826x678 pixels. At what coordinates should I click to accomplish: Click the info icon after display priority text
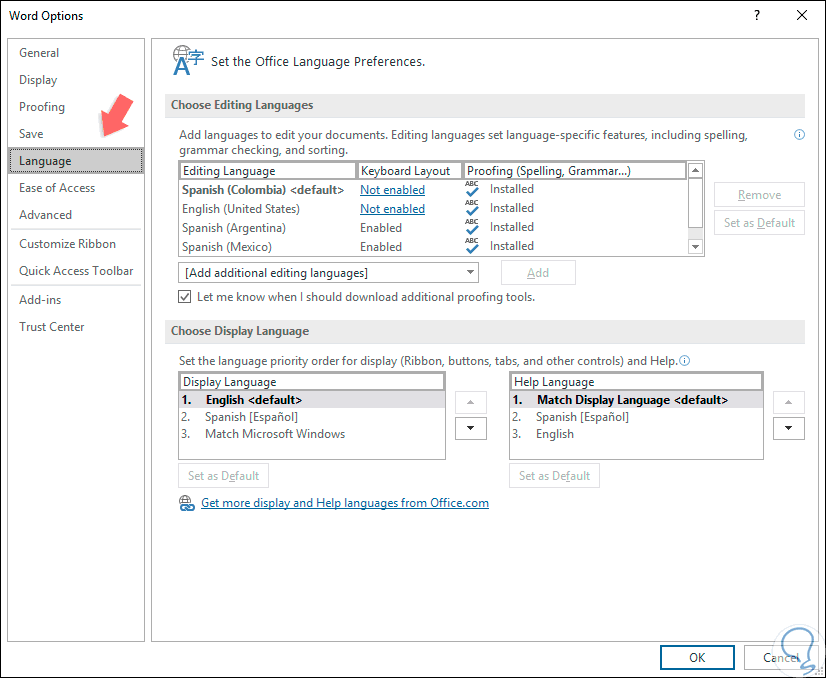[684, 361]
